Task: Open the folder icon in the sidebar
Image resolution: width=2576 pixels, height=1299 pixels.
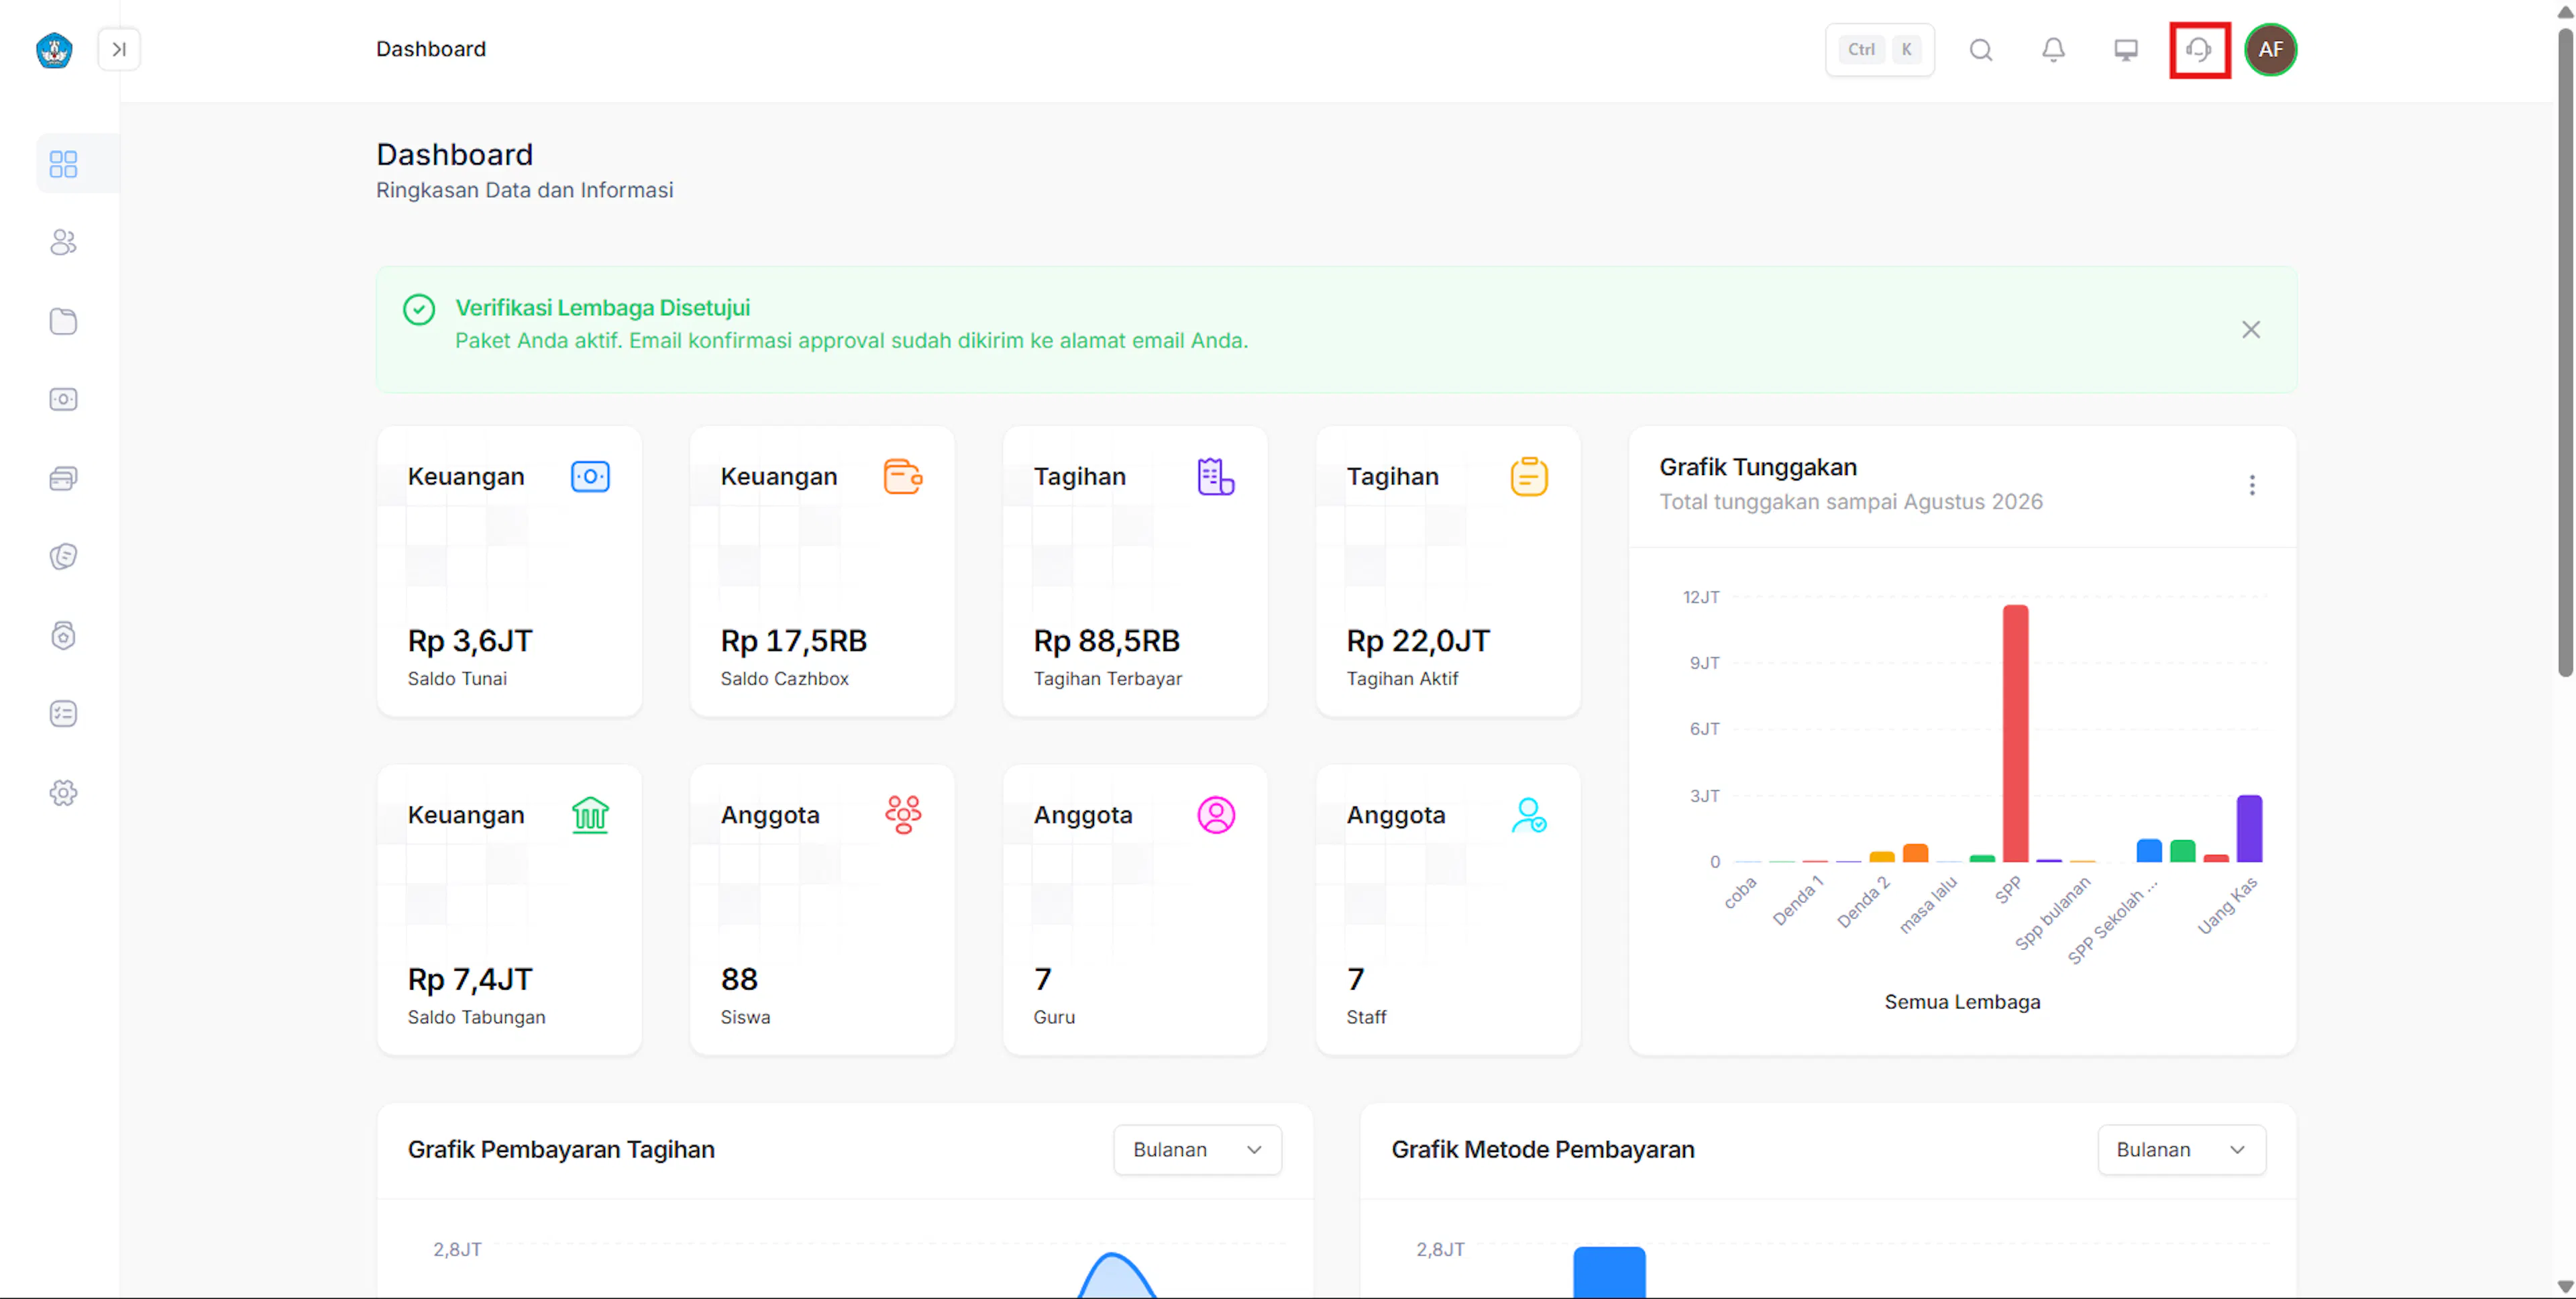Action: tap(63, 321)
